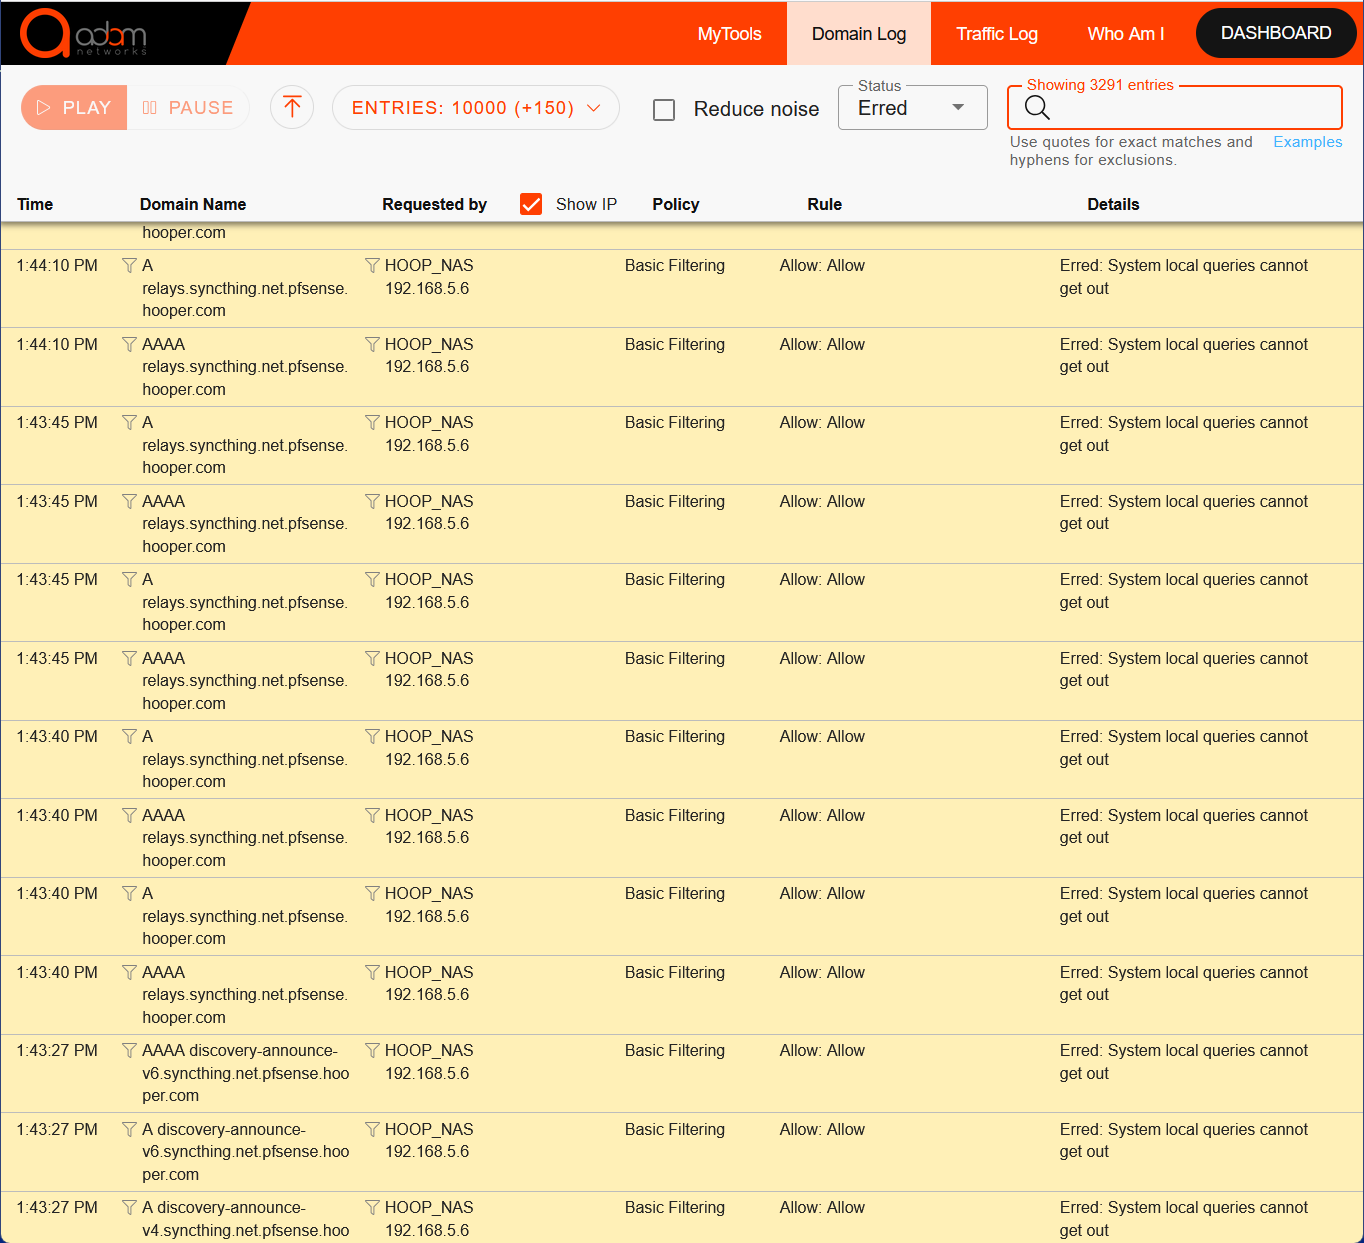The width and height of the screenshot is (1364, 1243).
Task: Click requester filter icon on first 1:43:45 PM row
Action: pyautogui.click(x=372, y=423)
